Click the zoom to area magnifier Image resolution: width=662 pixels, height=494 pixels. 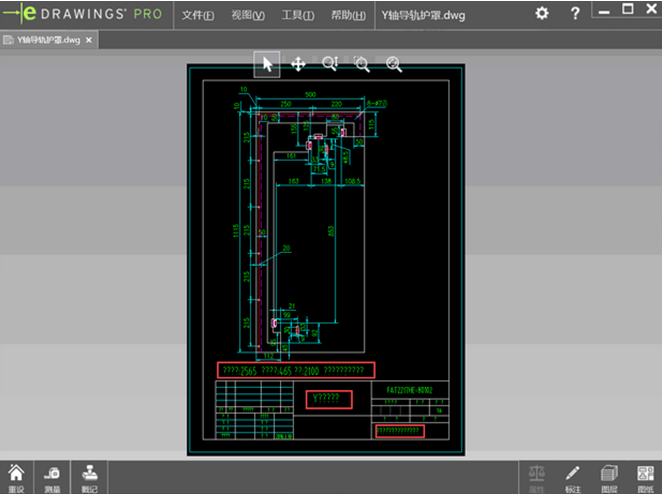[330, 64]
